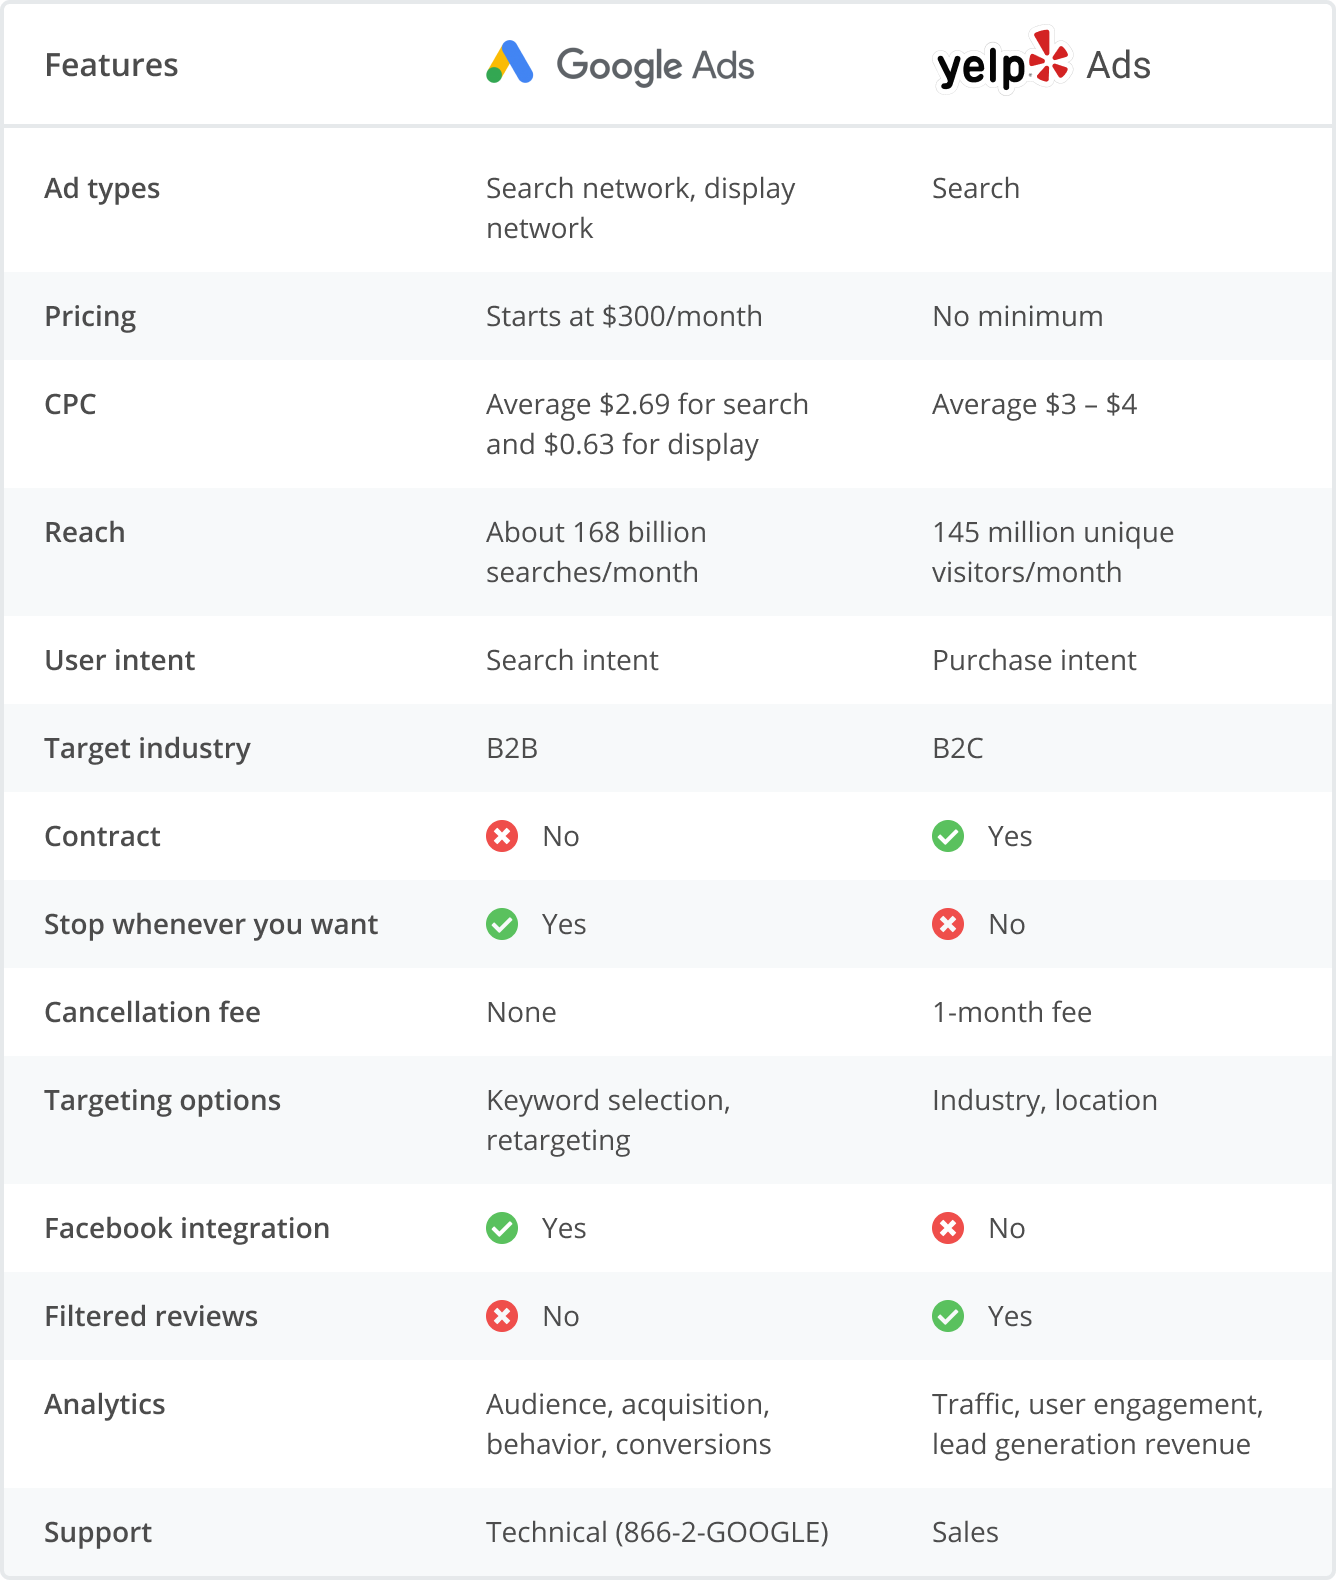Click the red X in Google's Contract row
The image size is (1336, 1580).
tap(502, 836)
